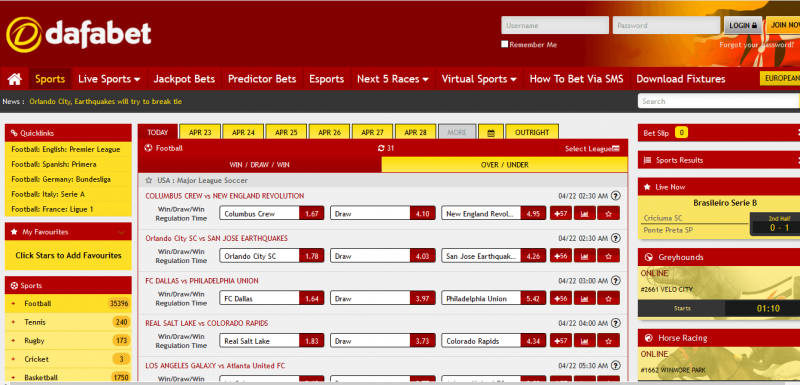800x385 pixels.
Task: Click help icon for Real Salt Lake match time
Action: (x=616, y=323)
